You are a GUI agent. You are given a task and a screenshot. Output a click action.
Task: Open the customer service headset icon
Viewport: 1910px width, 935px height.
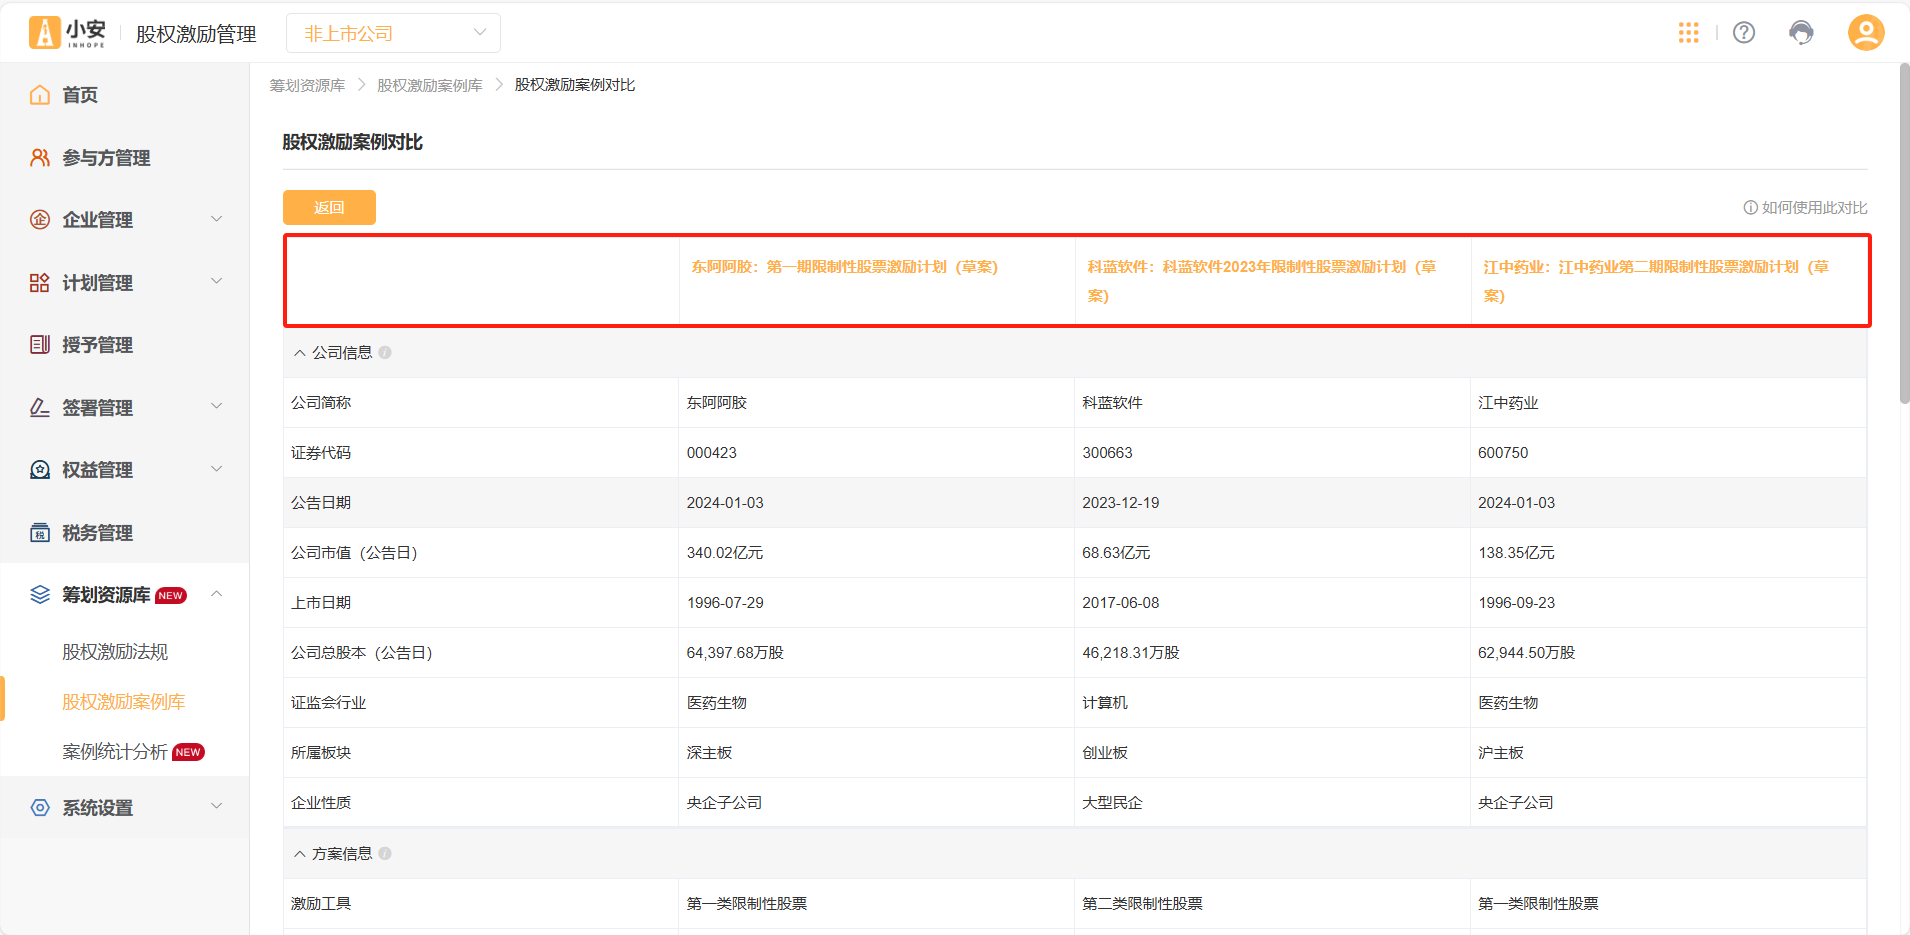(1801, 33)
